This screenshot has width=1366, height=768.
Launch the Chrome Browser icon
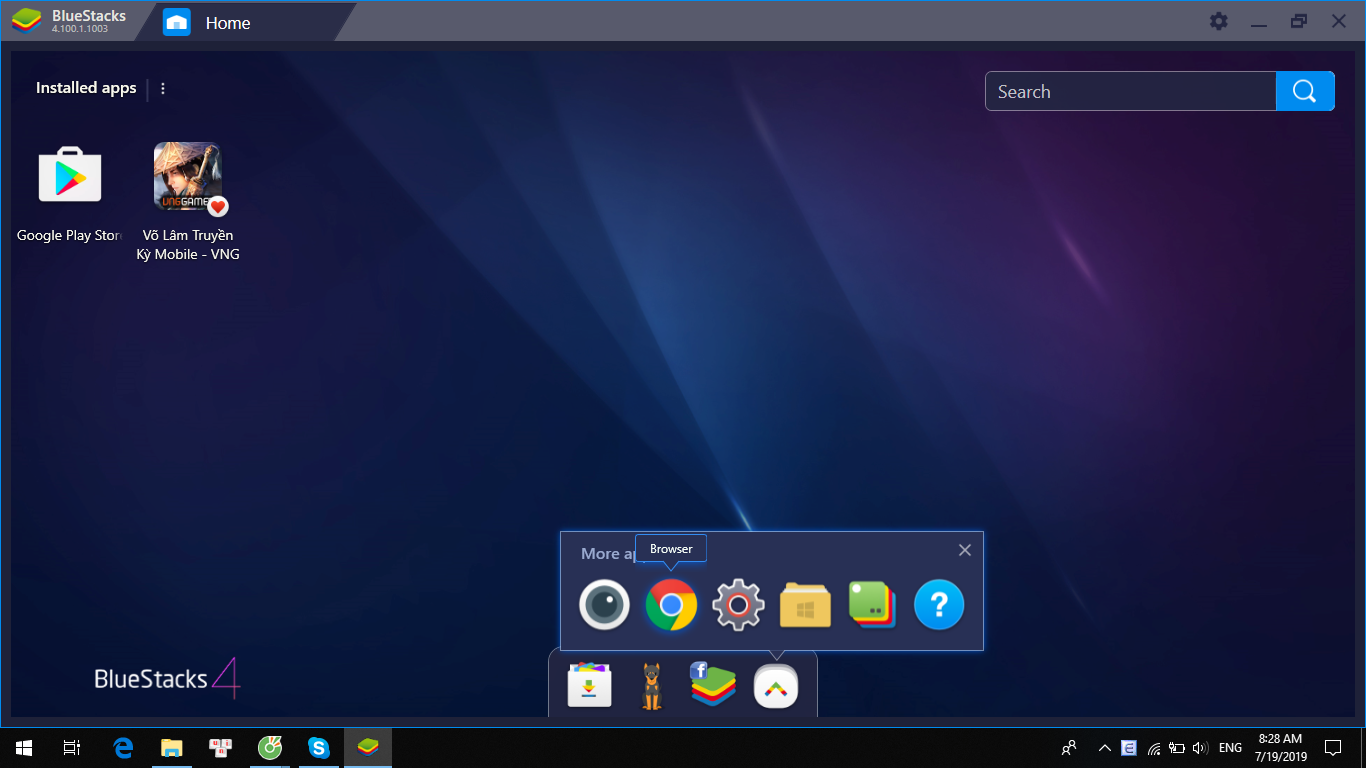[x=671, y=605]
